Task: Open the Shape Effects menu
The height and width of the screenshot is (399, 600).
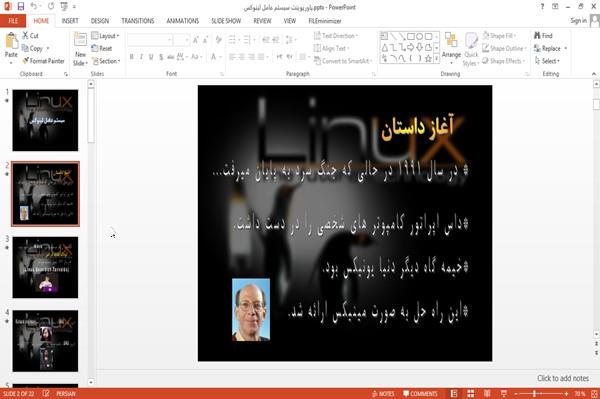Action: [x=504, y=61]
